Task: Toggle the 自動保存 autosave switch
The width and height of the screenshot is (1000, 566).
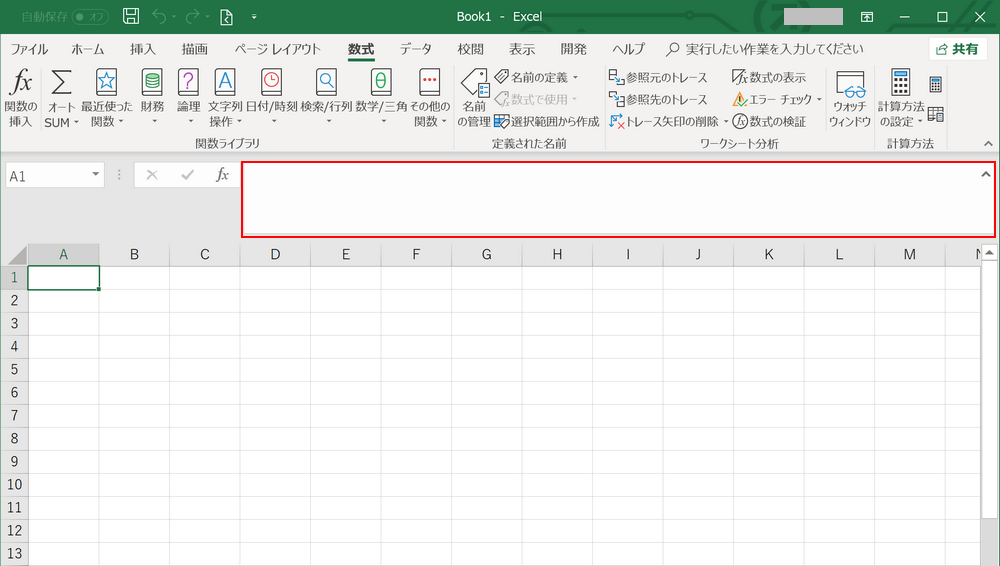Action: coord(92,17)
